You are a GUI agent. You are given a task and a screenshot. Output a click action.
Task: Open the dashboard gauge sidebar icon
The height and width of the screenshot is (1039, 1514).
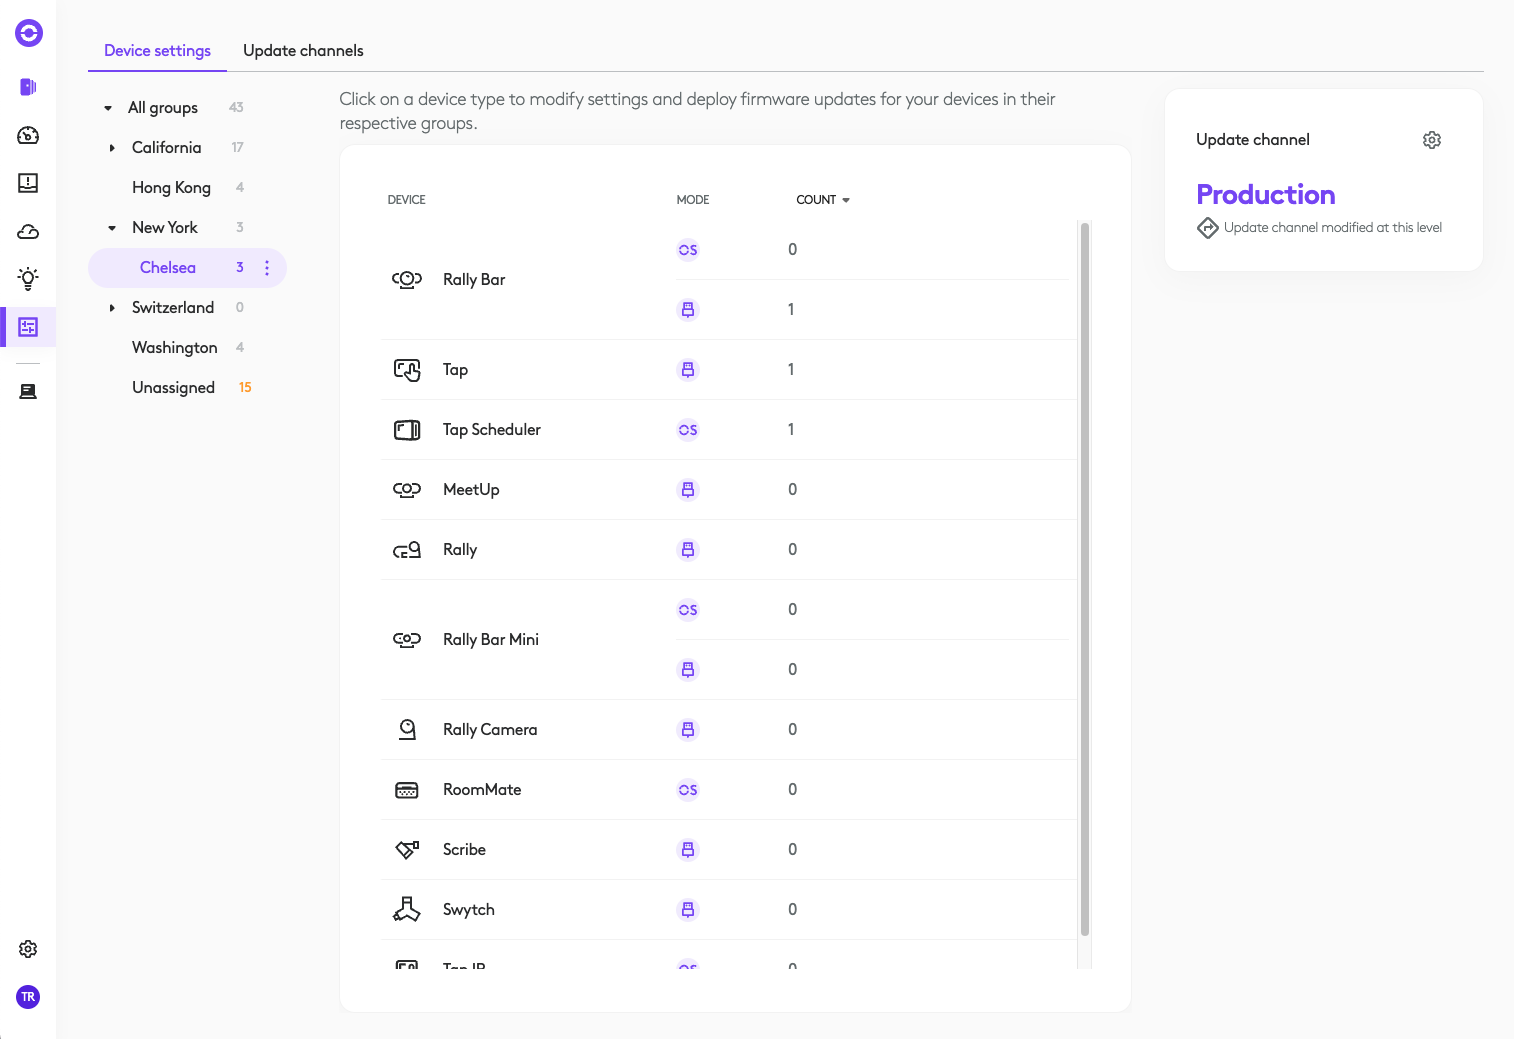pyautogui.click(x=28, y=135)
